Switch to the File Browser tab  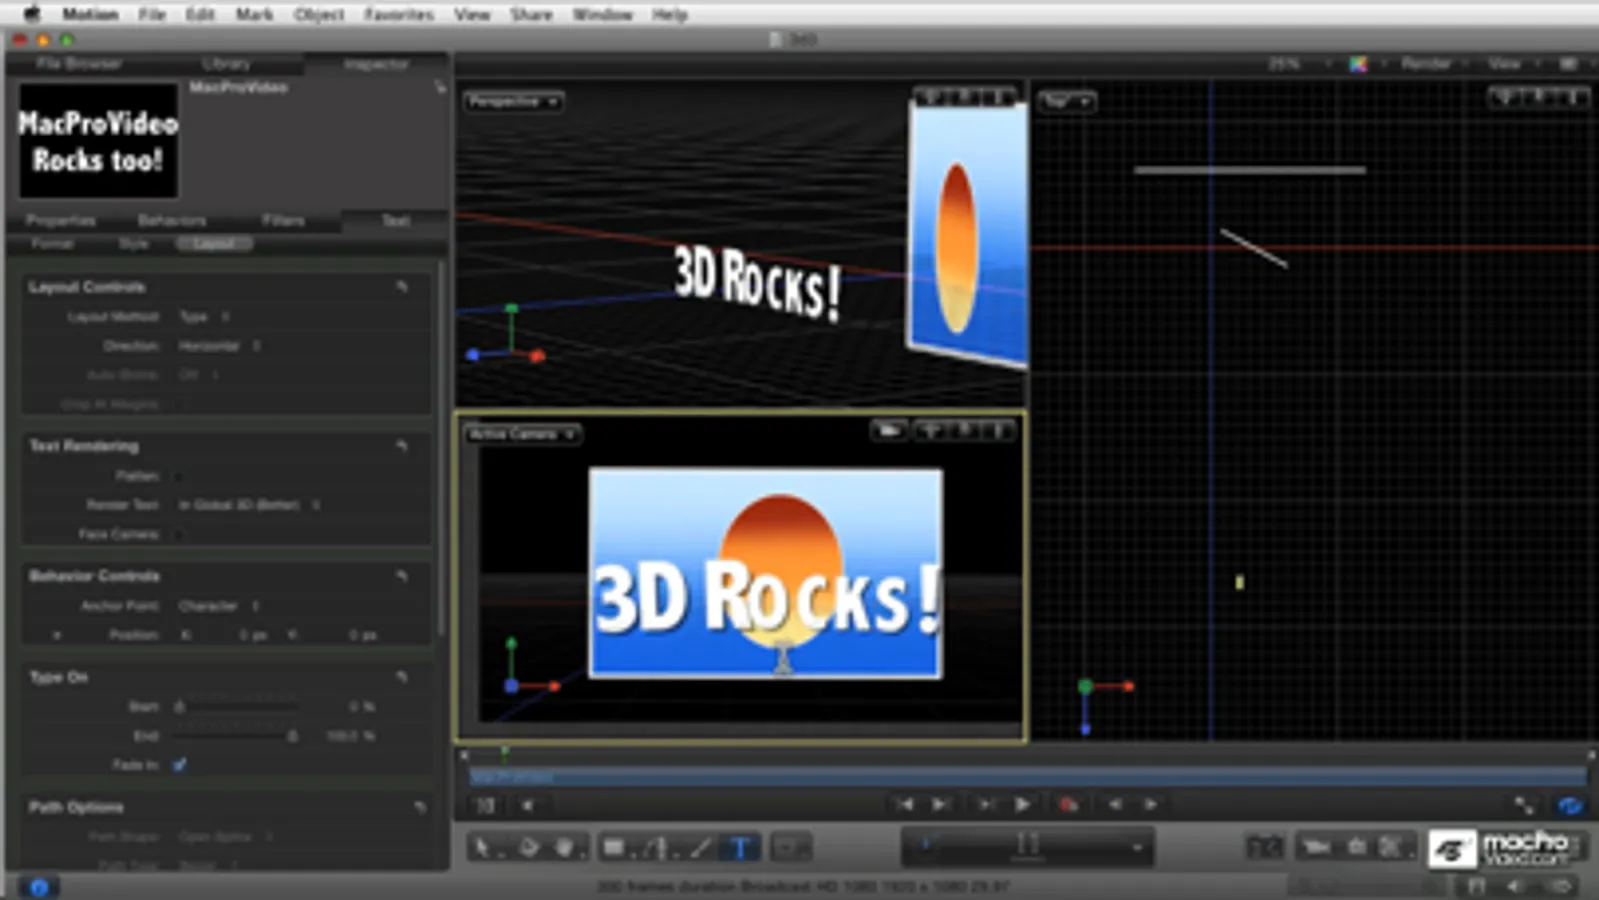pyautogui.click(x=79, y=64)
